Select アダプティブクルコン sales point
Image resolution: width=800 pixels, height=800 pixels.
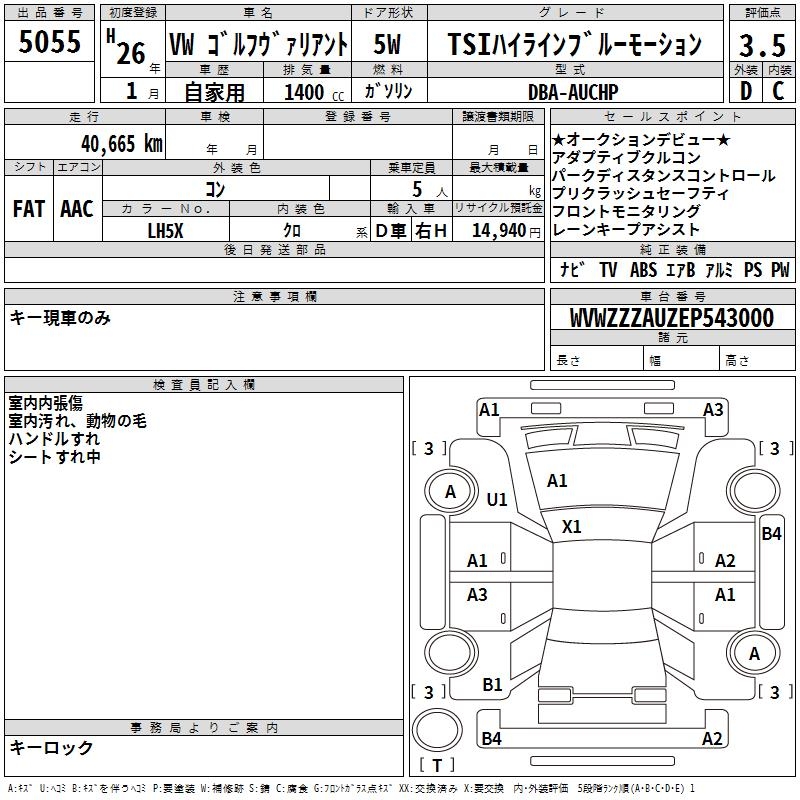point(626,157)
